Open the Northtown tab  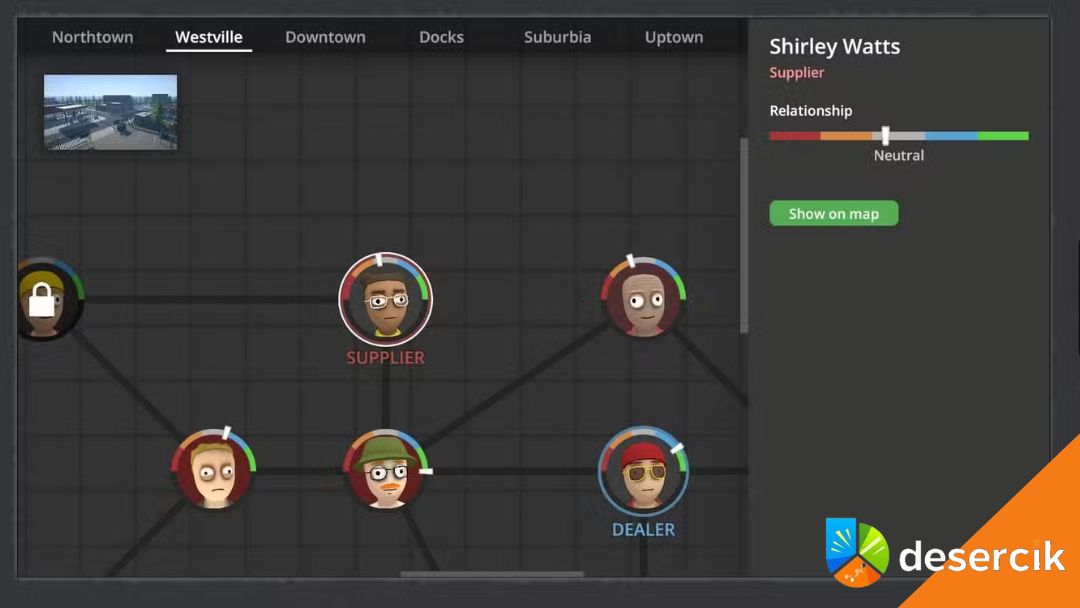click(92, 37)
